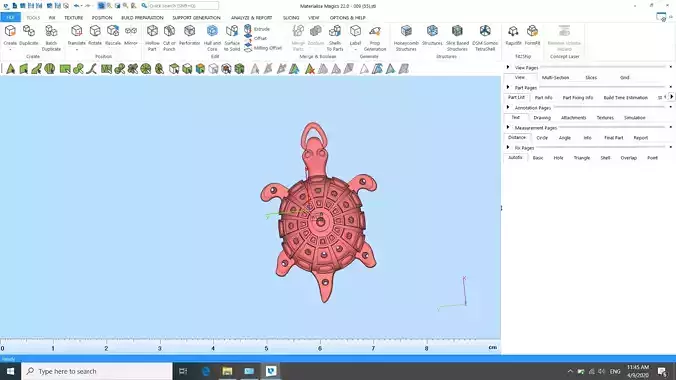Open Windows Start menu
Image resolution: width=676 pixels, height=380 pixels.
click(10, 371)
